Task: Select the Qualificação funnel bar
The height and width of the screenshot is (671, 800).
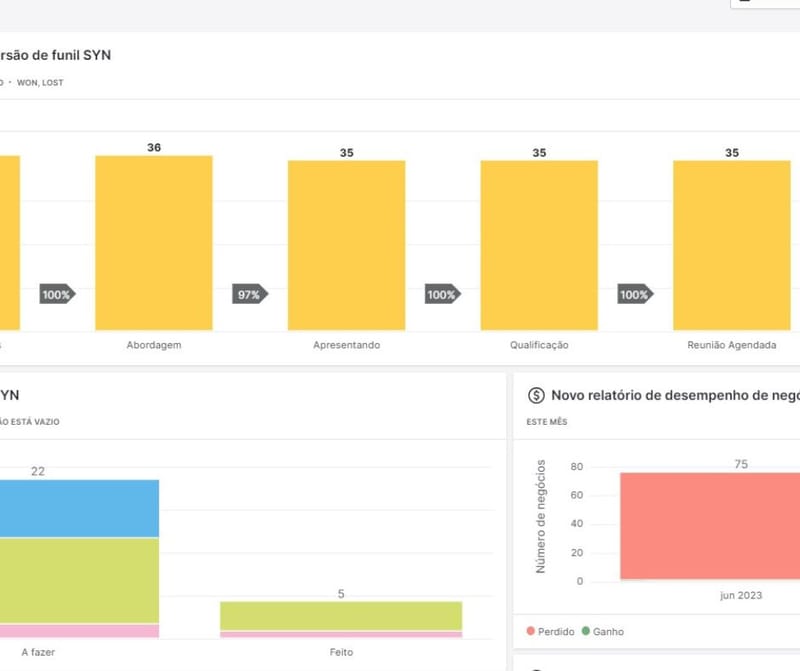Action: tap(539, 245)
